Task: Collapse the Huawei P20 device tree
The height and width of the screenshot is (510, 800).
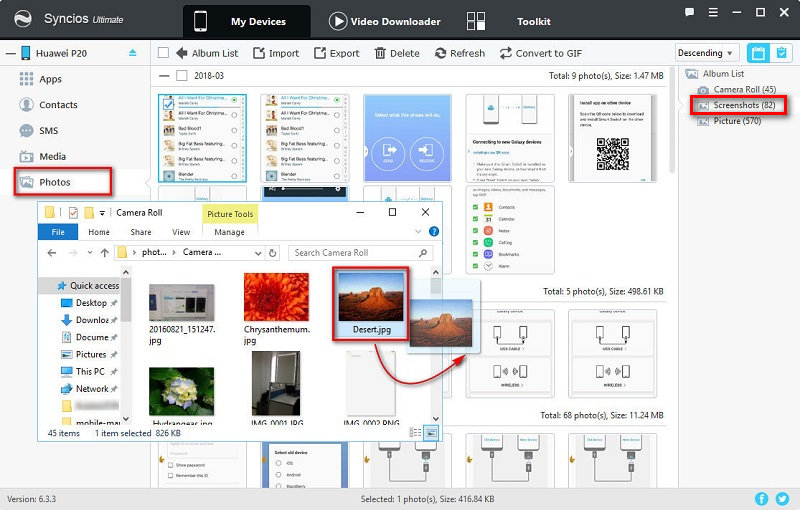Action: click(x=10, y=53)
